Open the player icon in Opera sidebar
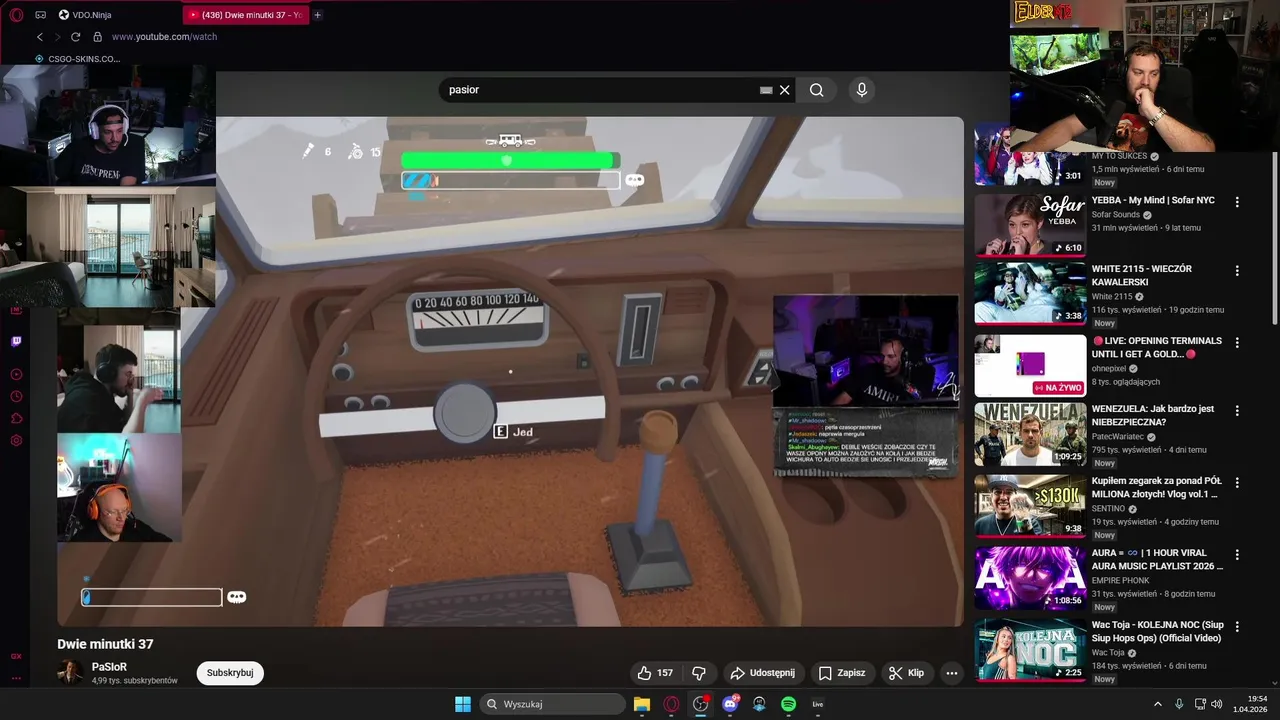Viewport: 1280px width, 720px height. [16, 374]
